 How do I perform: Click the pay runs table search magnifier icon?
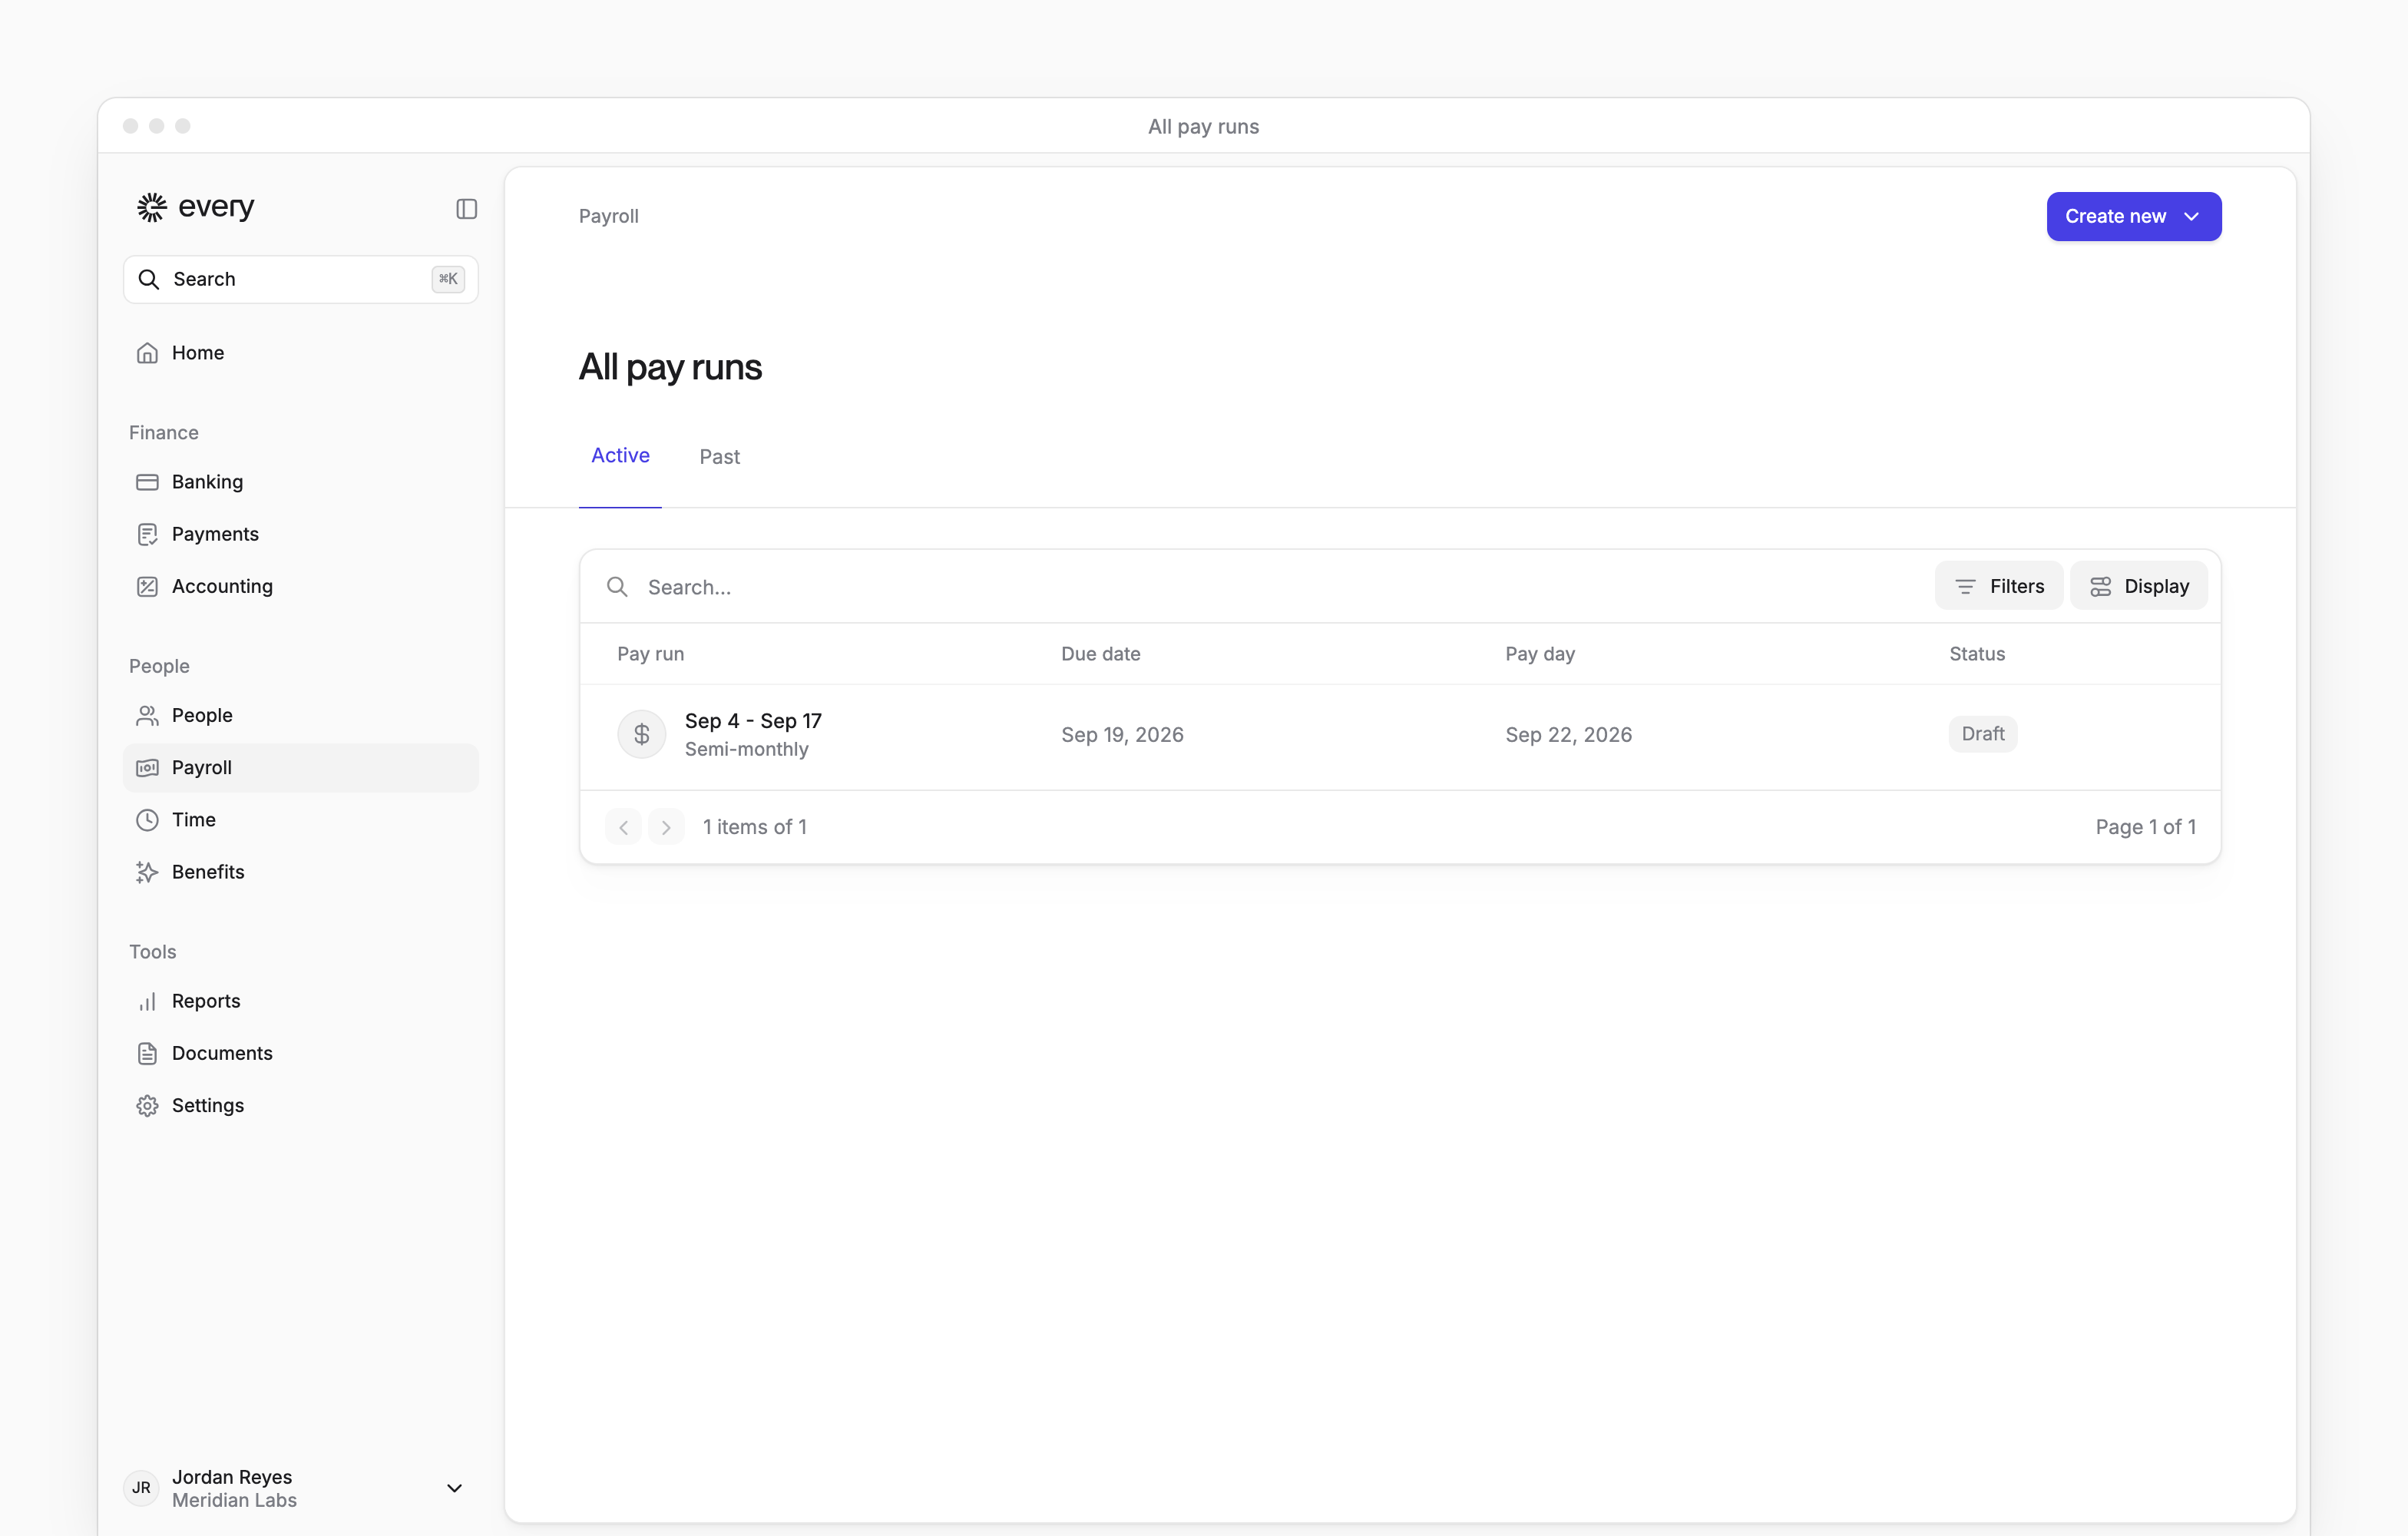pyautogui.click(x=618, y=587)
